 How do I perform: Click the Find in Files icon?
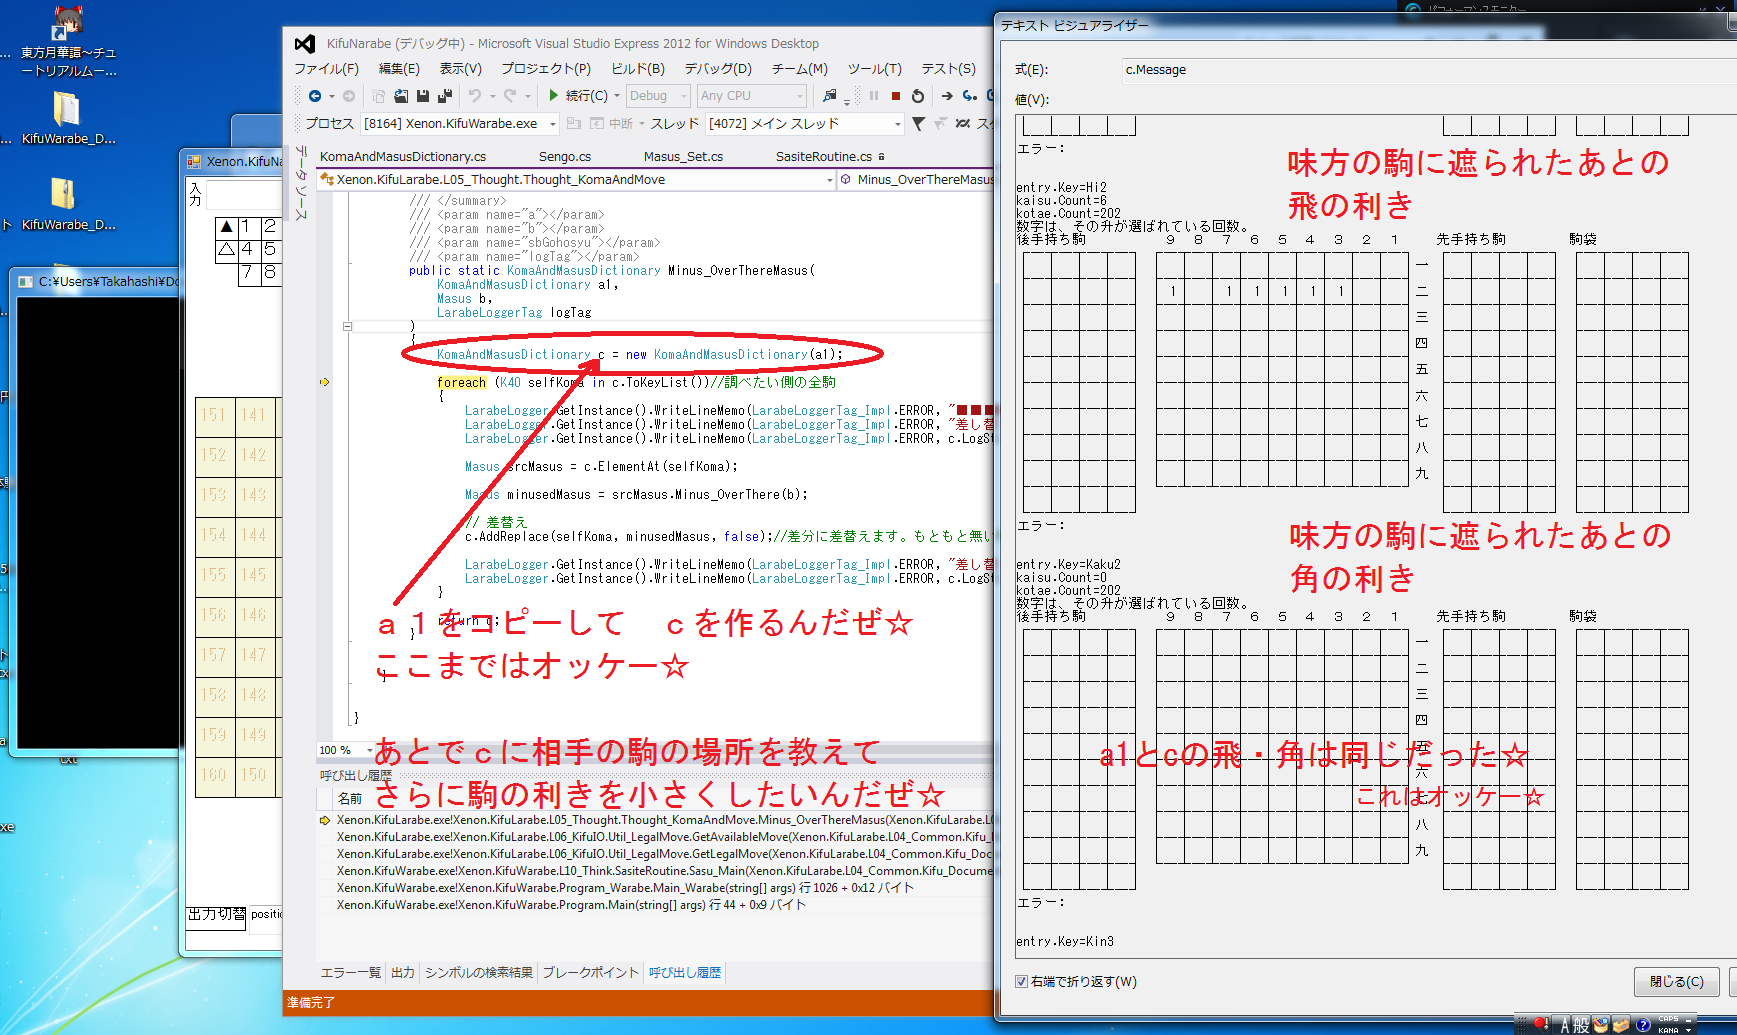point(829,96)
